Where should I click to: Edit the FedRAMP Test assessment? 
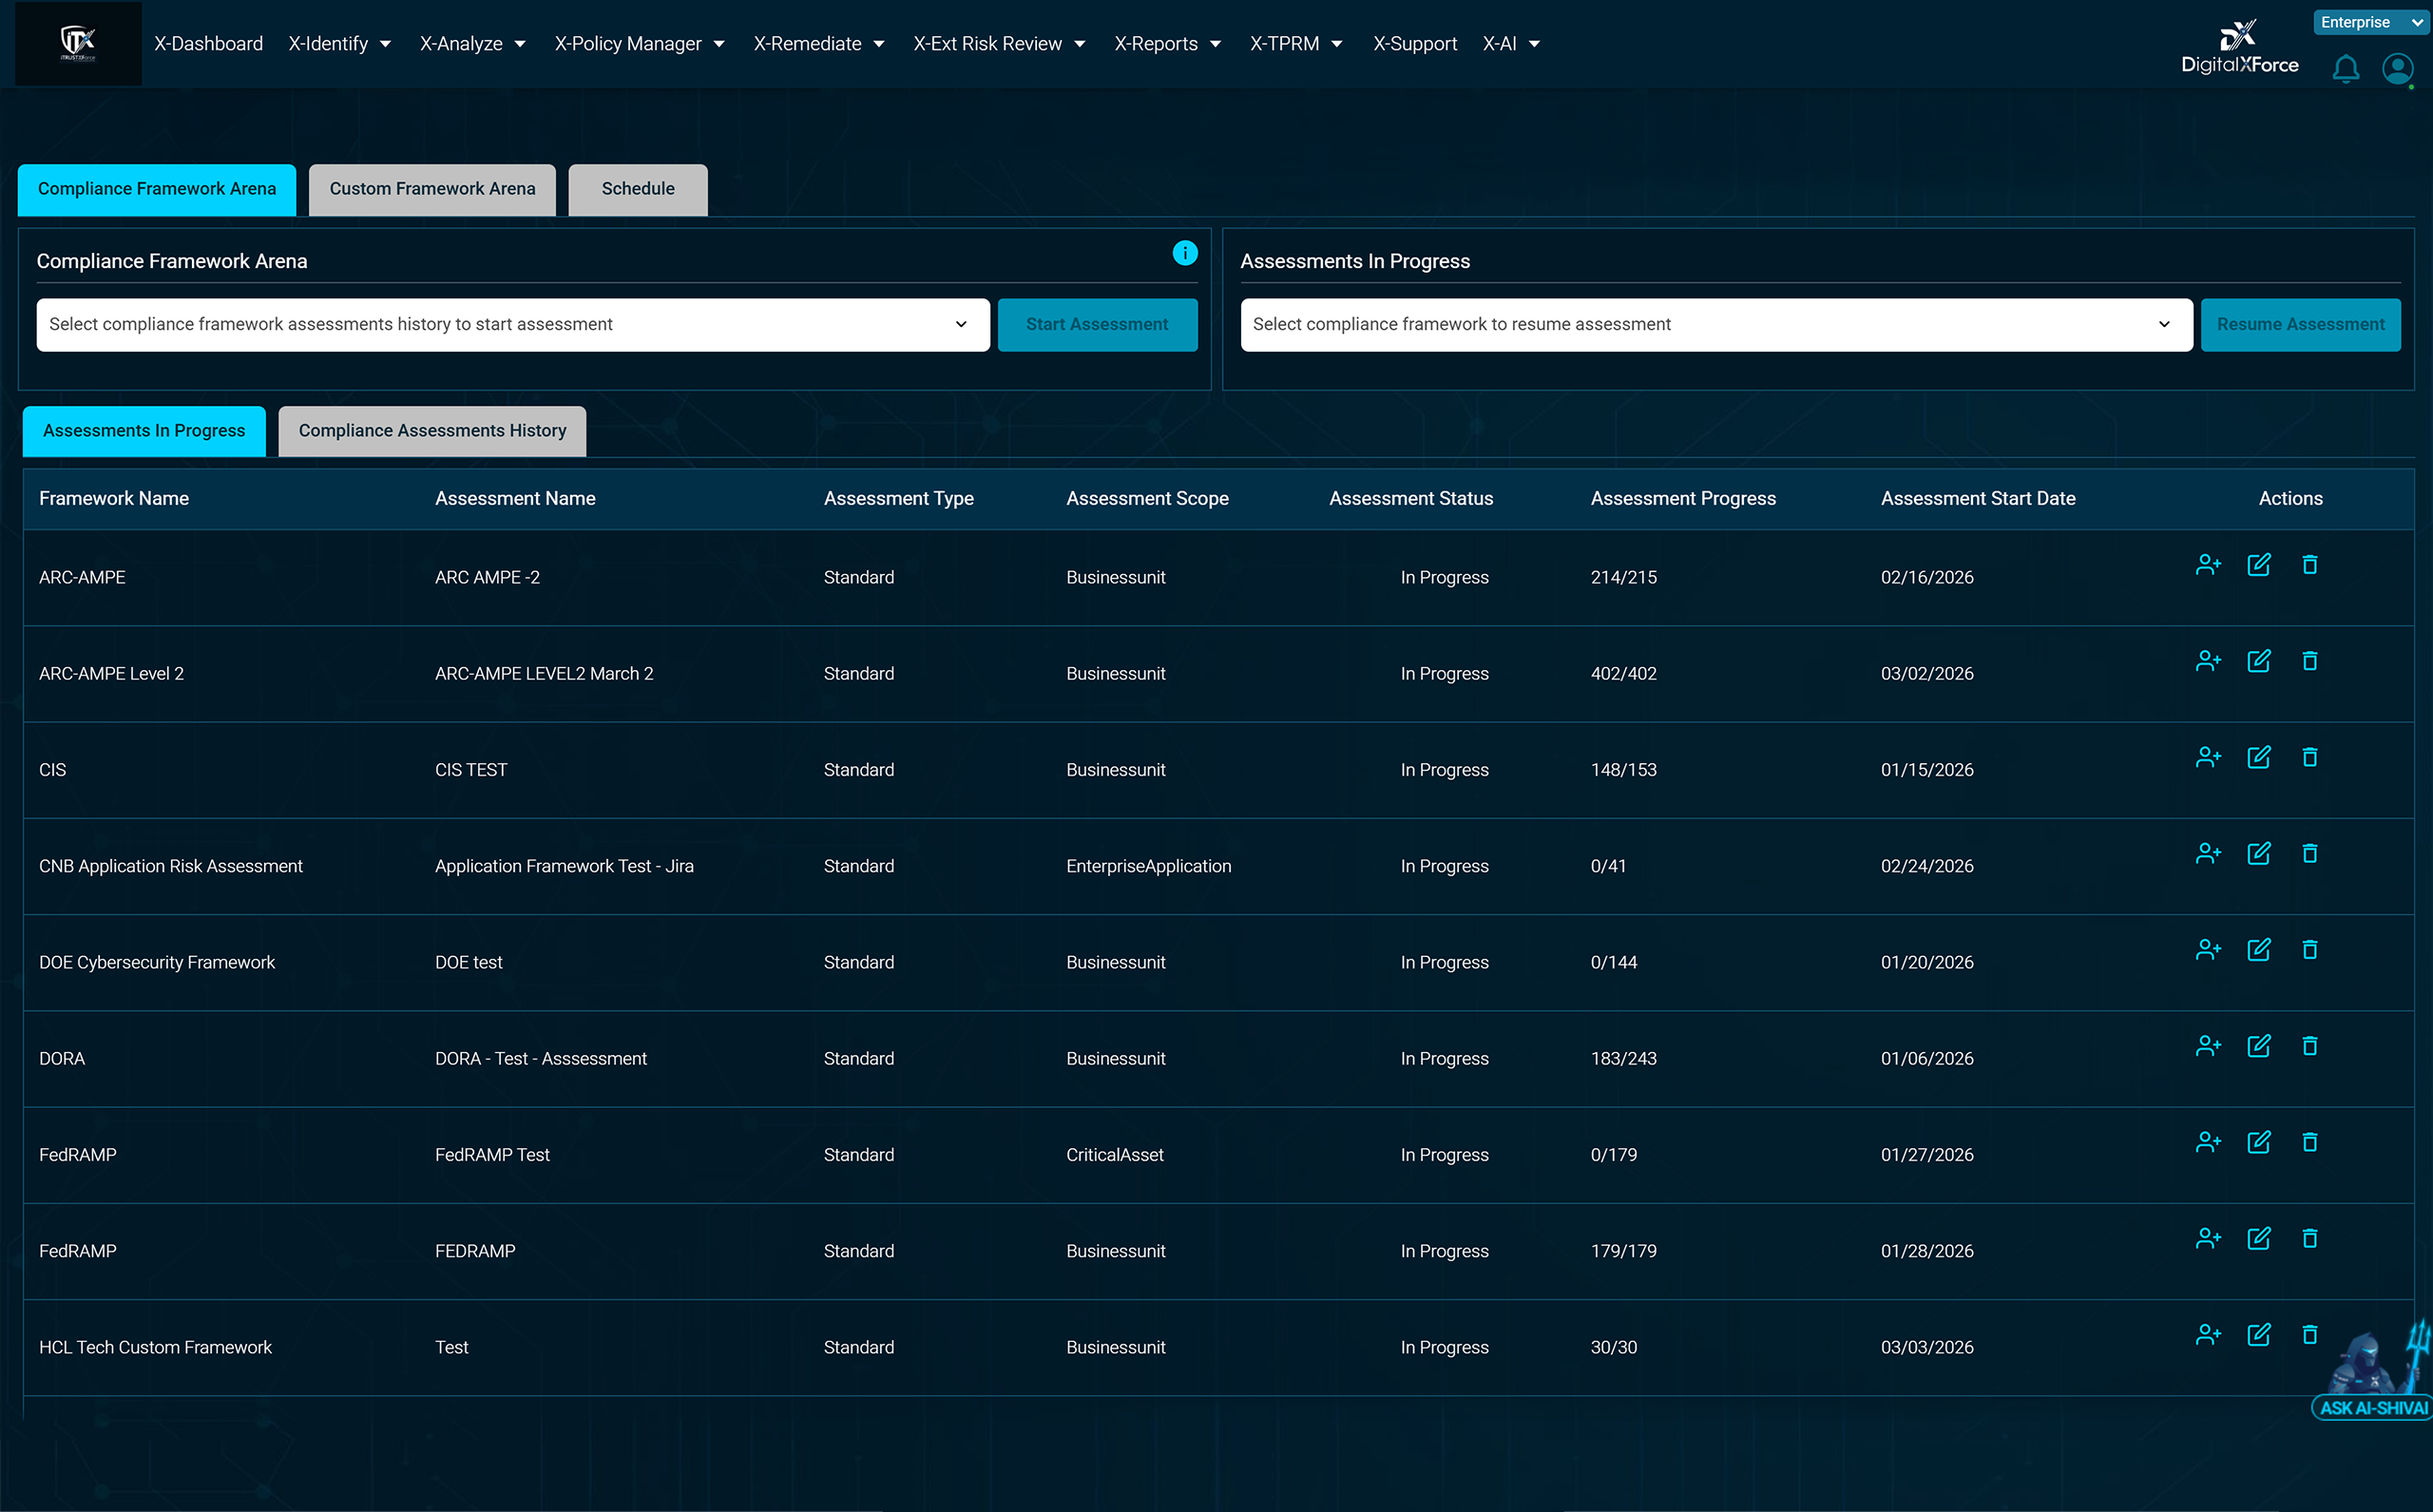2260,1141
